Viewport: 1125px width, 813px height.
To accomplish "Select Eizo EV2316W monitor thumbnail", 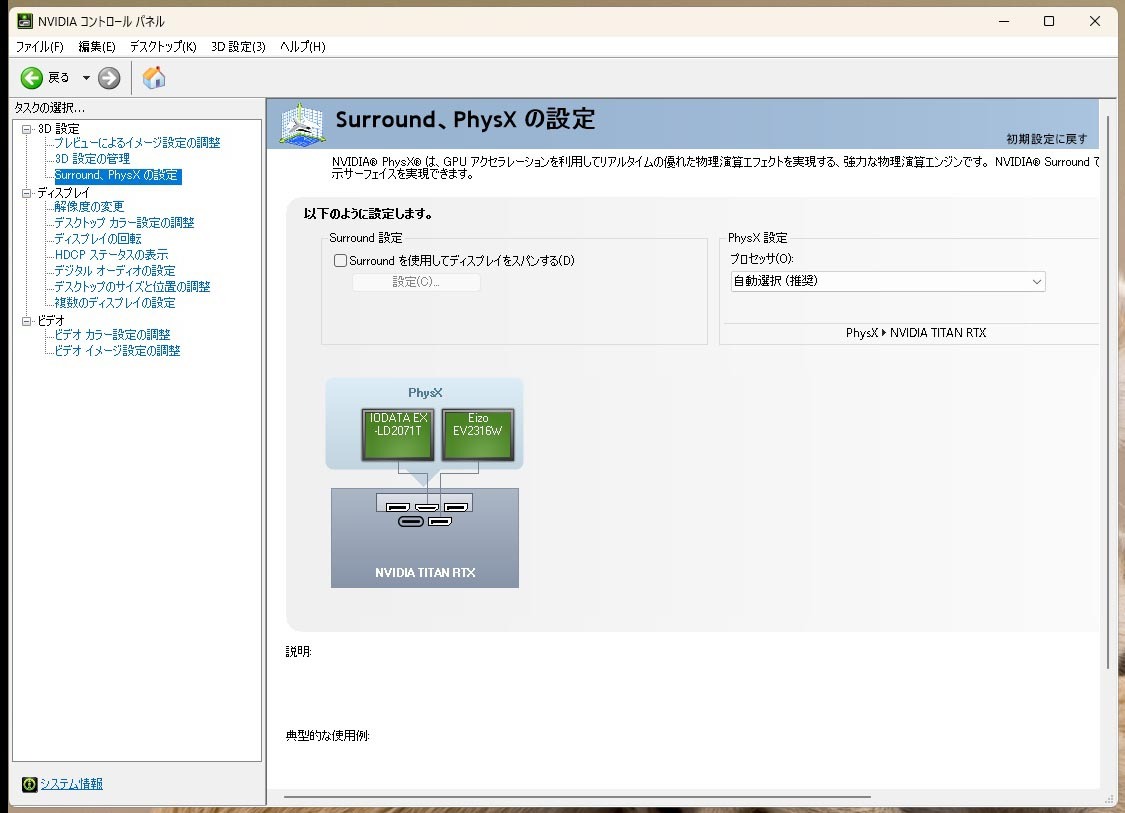I will tap(478, 434).
